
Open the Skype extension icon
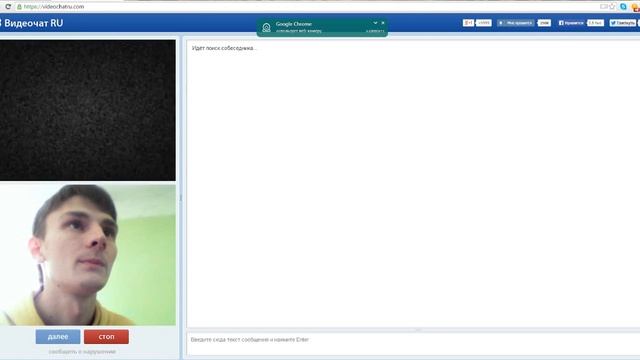pos(623,7)
